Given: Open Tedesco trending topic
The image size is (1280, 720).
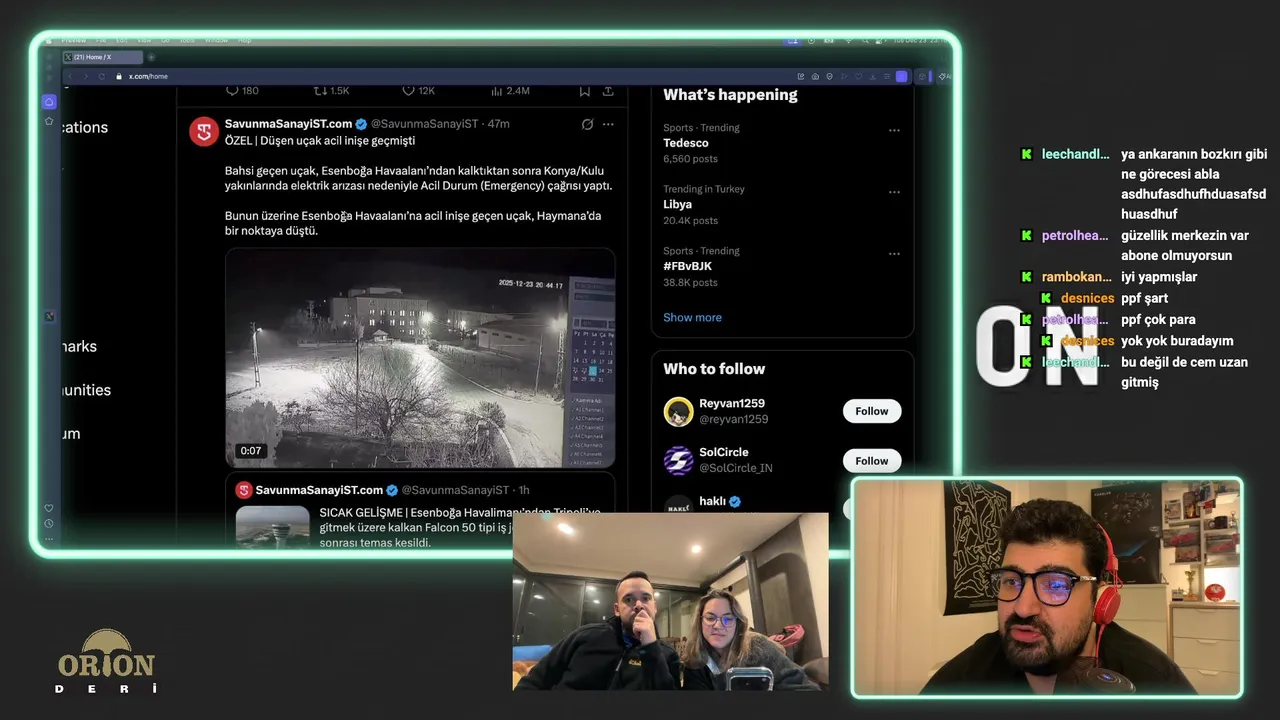Looking at the screenshot, I should click(x=686, y=143).
